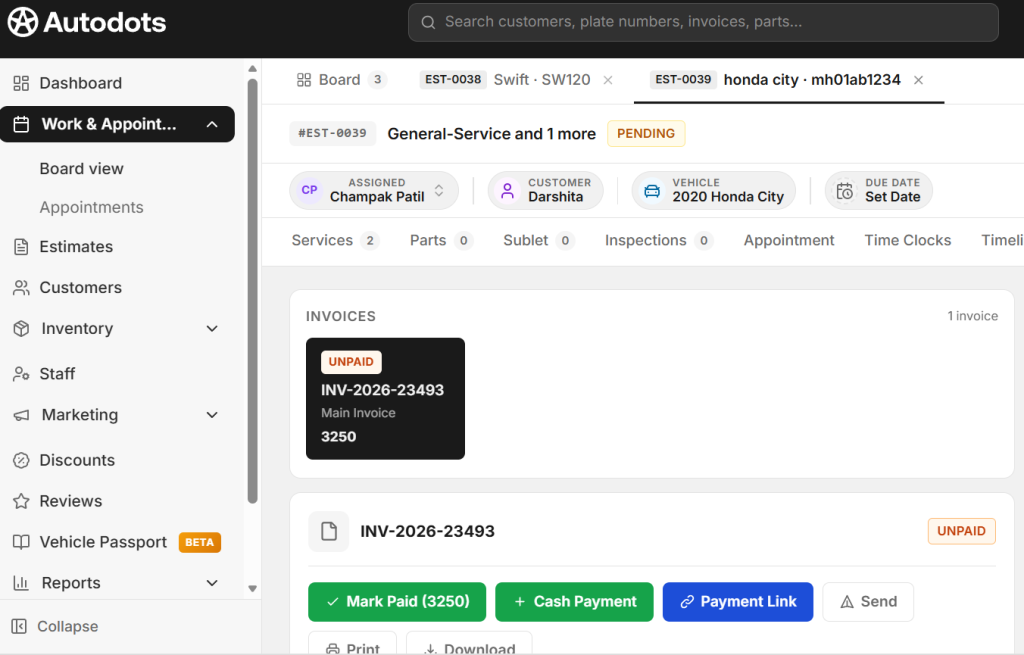Image resolution: width=1024 pixels, height=655 pixels.
Task: Open a Payment Link for the invoice
Action: click(x=737, y=602)
